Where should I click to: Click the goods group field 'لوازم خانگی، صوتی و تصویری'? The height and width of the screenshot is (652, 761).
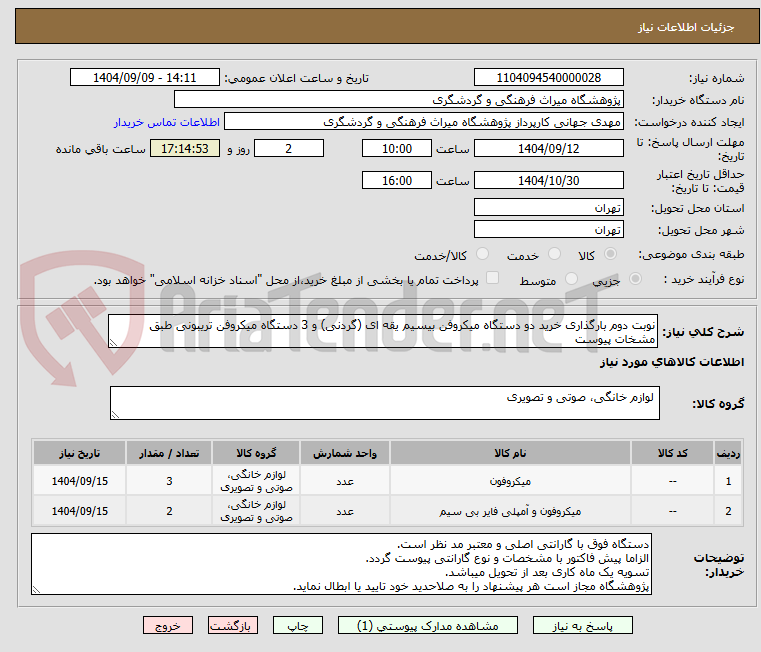coord(385,403)
